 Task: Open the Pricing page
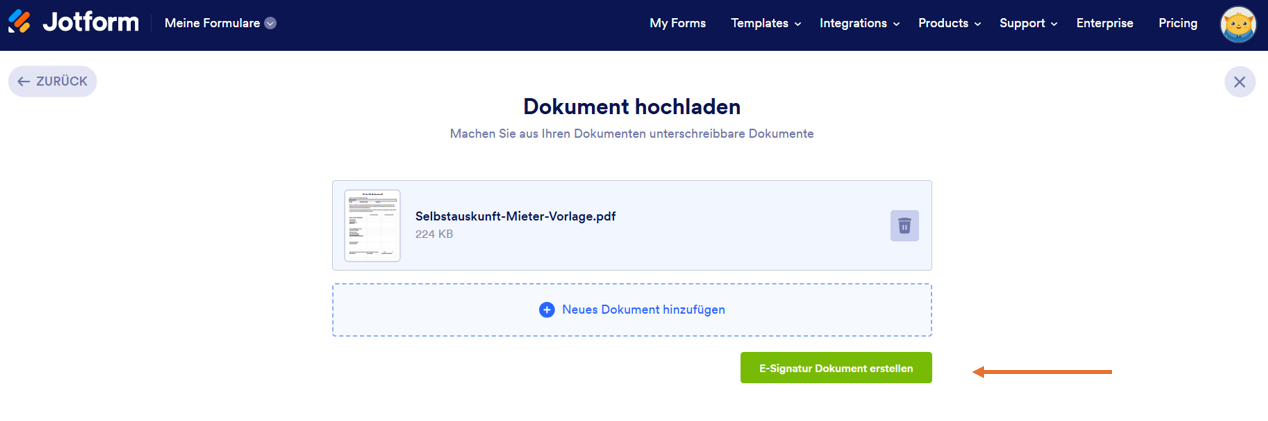tap(1178, 23)
